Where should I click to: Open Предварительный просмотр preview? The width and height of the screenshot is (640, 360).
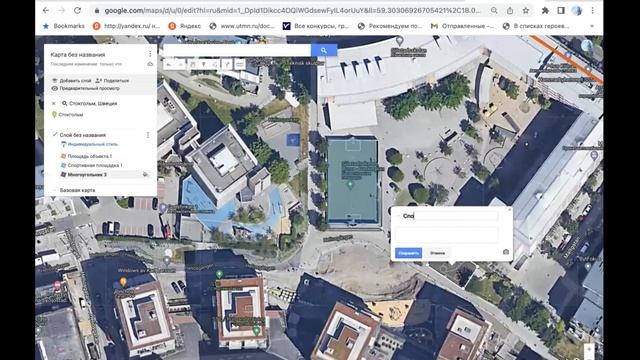click(86, 88)
